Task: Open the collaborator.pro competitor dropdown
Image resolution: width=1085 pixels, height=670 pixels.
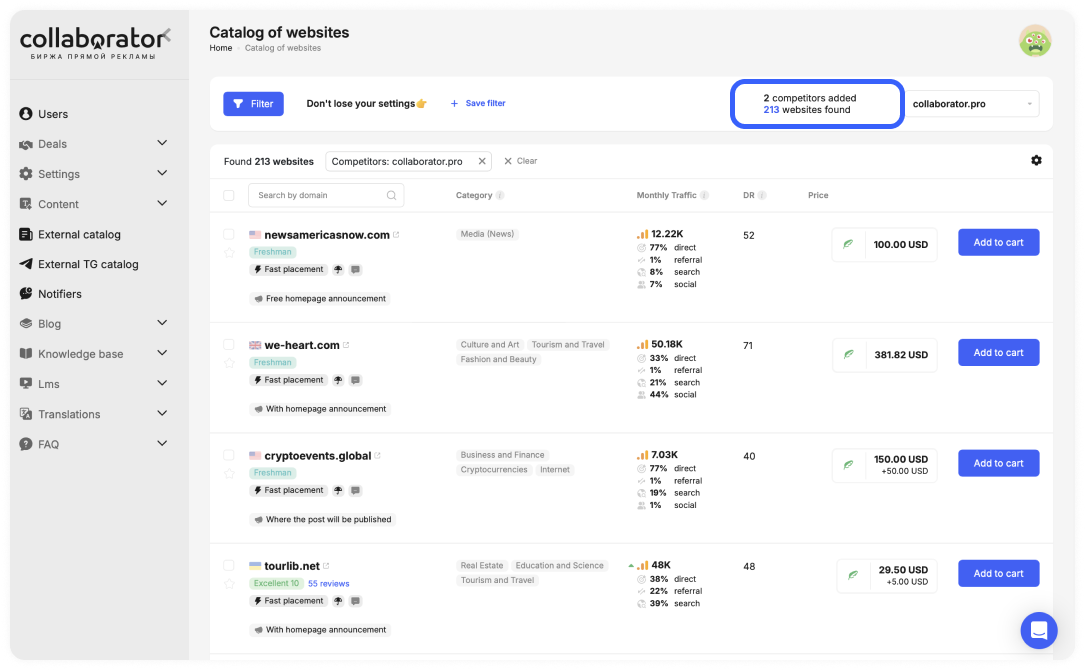Action: point(972,104)
